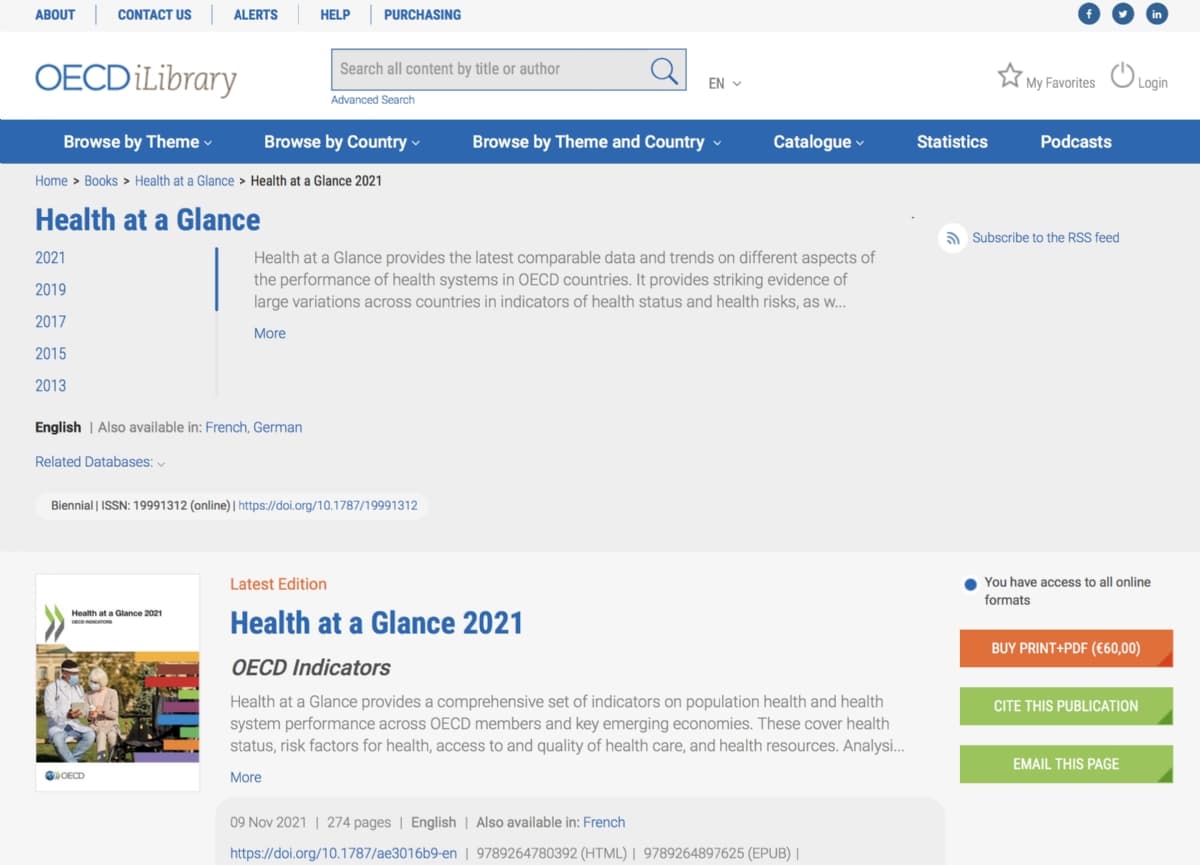Click the Login power icon

[1123, 76]
